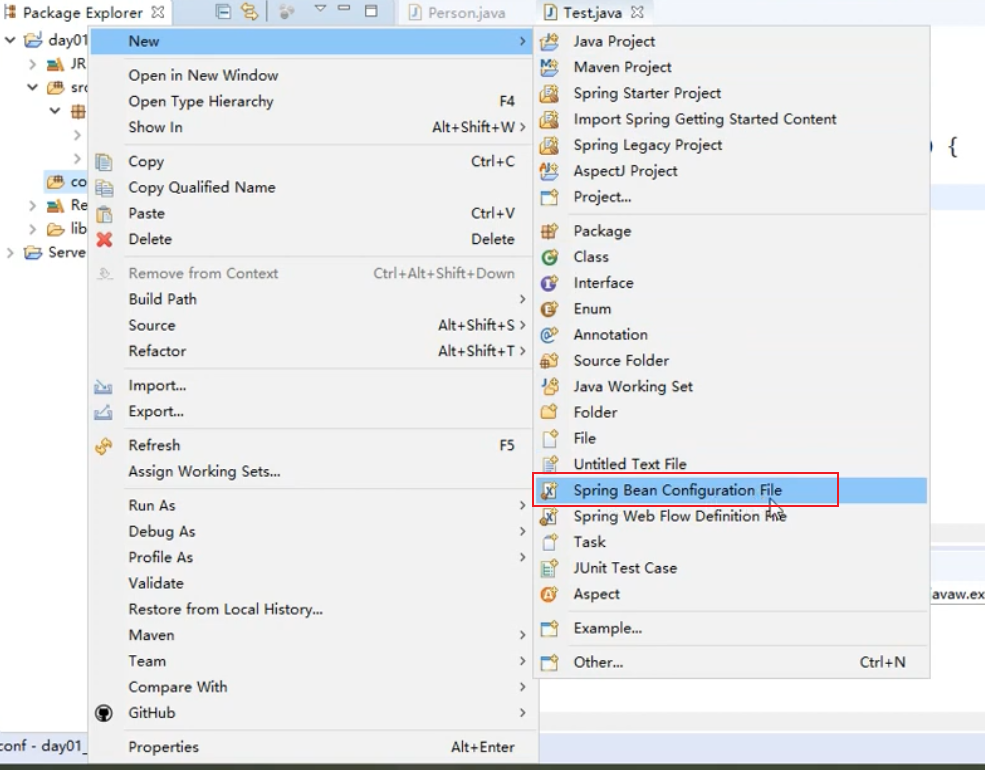The image size is (985, 770).
Task: Choose Assign Working Sets...
Action: click(313, 472)
